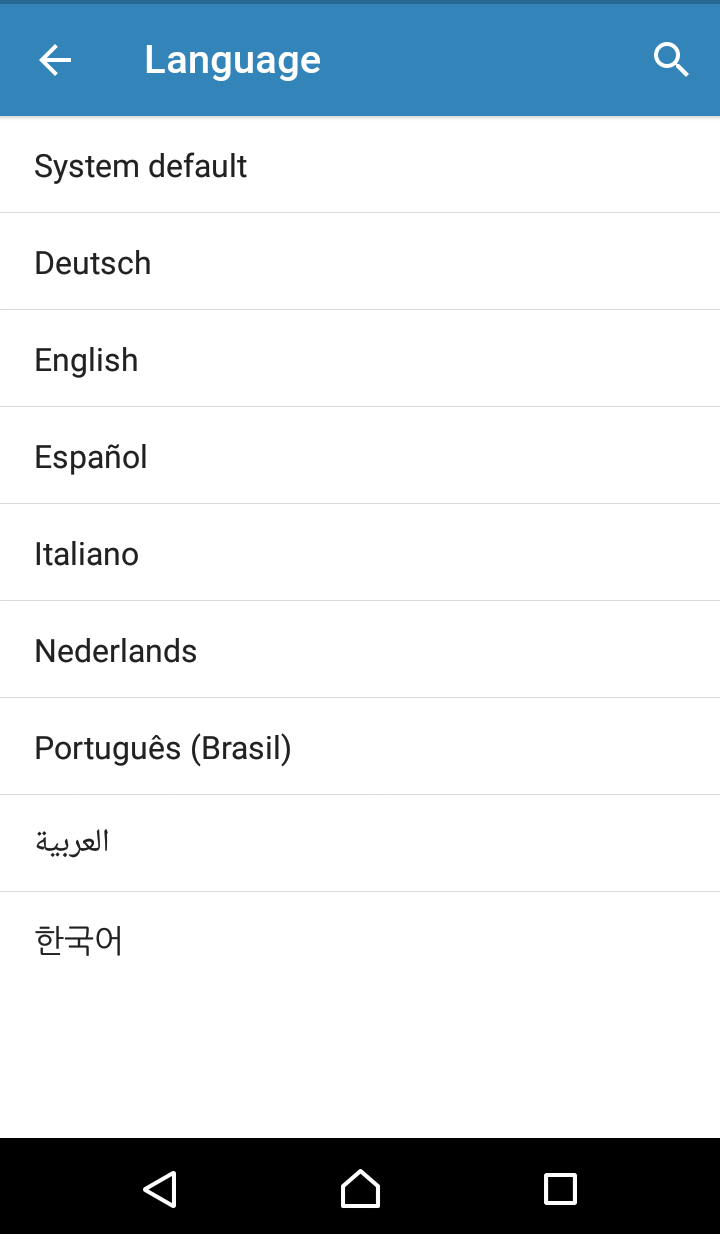
Task: Tap black navigation bar right of recents square
Action: point(660,1189)
